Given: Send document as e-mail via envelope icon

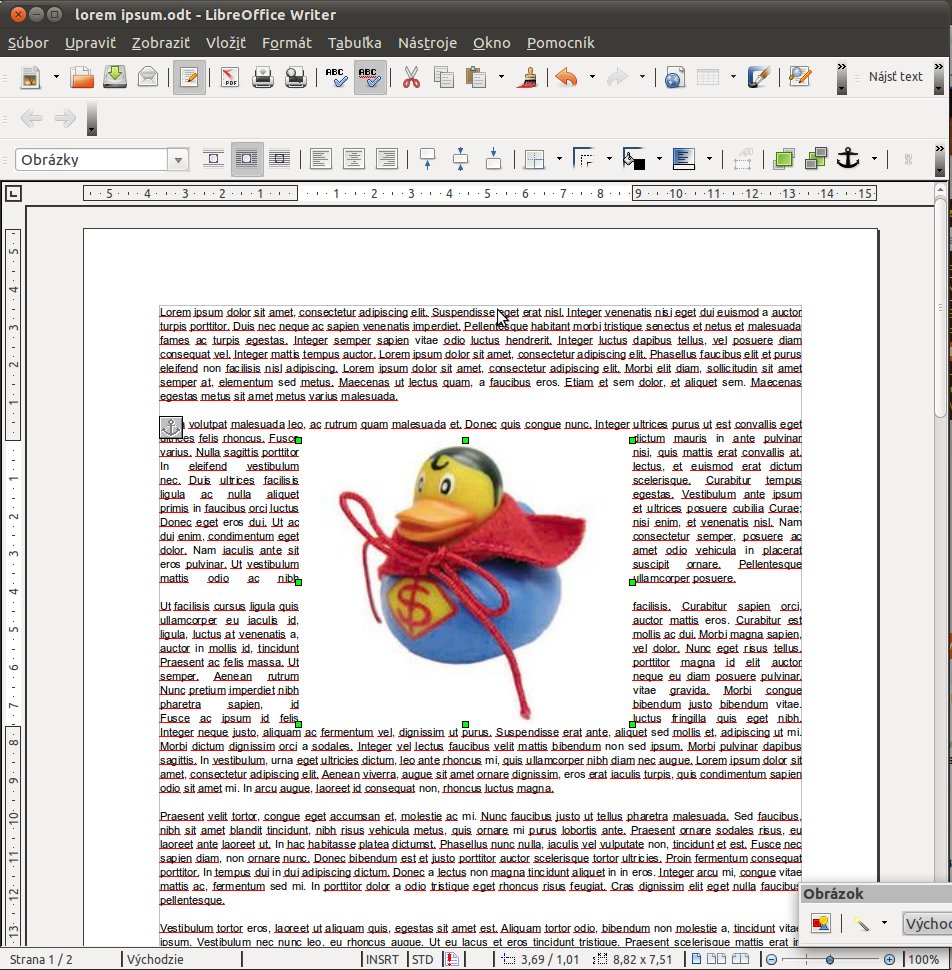Looking at the screenshot, I should tap(148, 77).
